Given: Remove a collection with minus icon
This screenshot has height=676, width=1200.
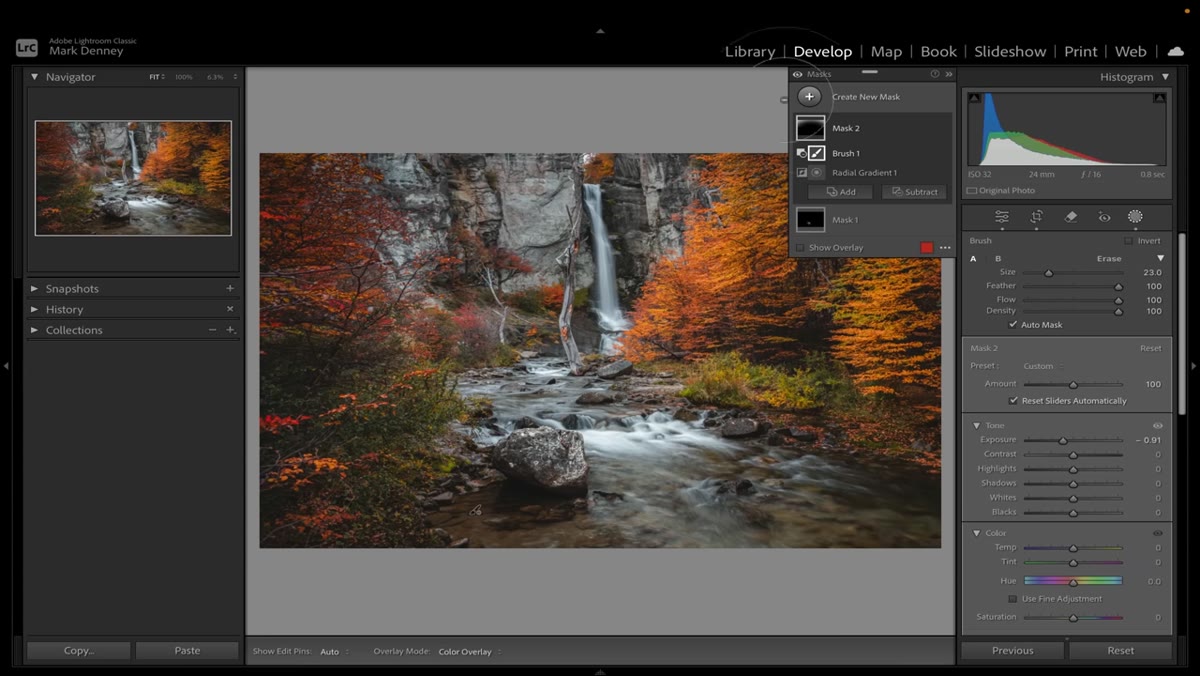Looking at the screenshot, I should point(212,330).
